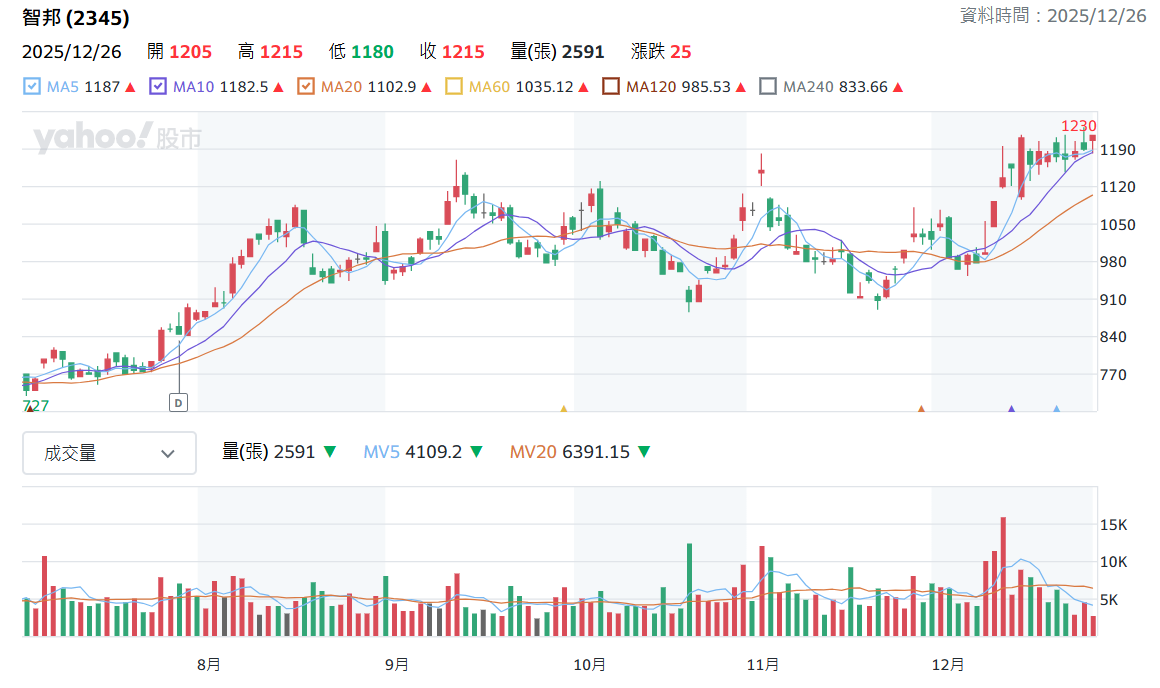Click the 量(張) 2591 value in header

tap(557, 52)
